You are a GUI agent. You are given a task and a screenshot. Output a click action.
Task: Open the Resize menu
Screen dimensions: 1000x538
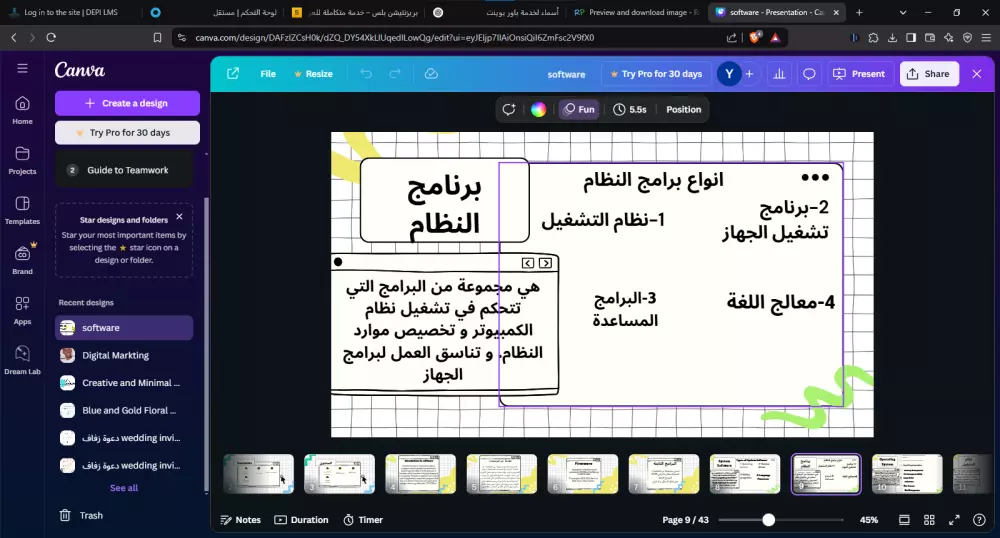click(x=313, y=74)
